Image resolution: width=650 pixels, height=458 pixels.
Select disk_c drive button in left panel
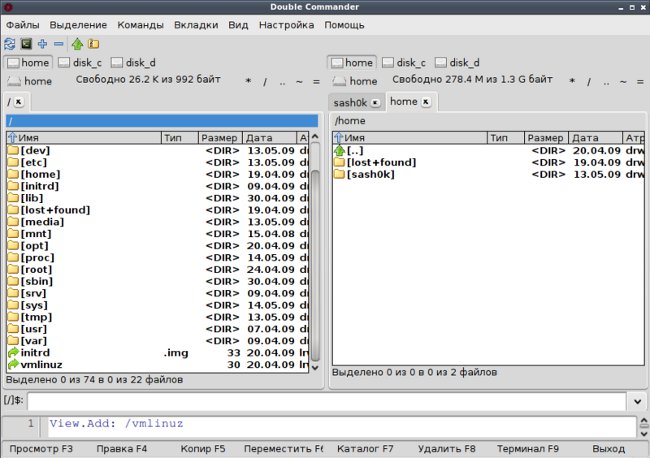[x=80, y=63]
